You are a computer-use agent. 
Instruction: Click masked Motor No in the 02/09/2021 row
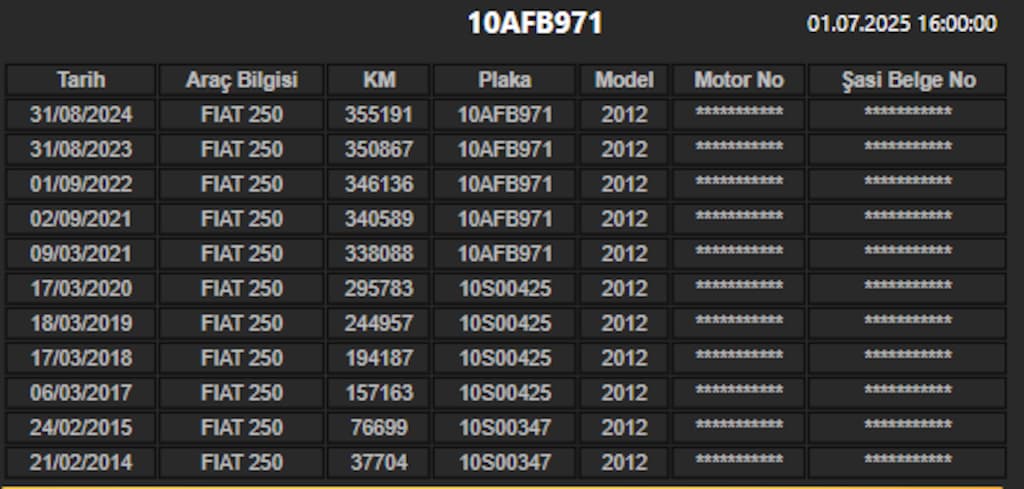[x=739, y=217]
